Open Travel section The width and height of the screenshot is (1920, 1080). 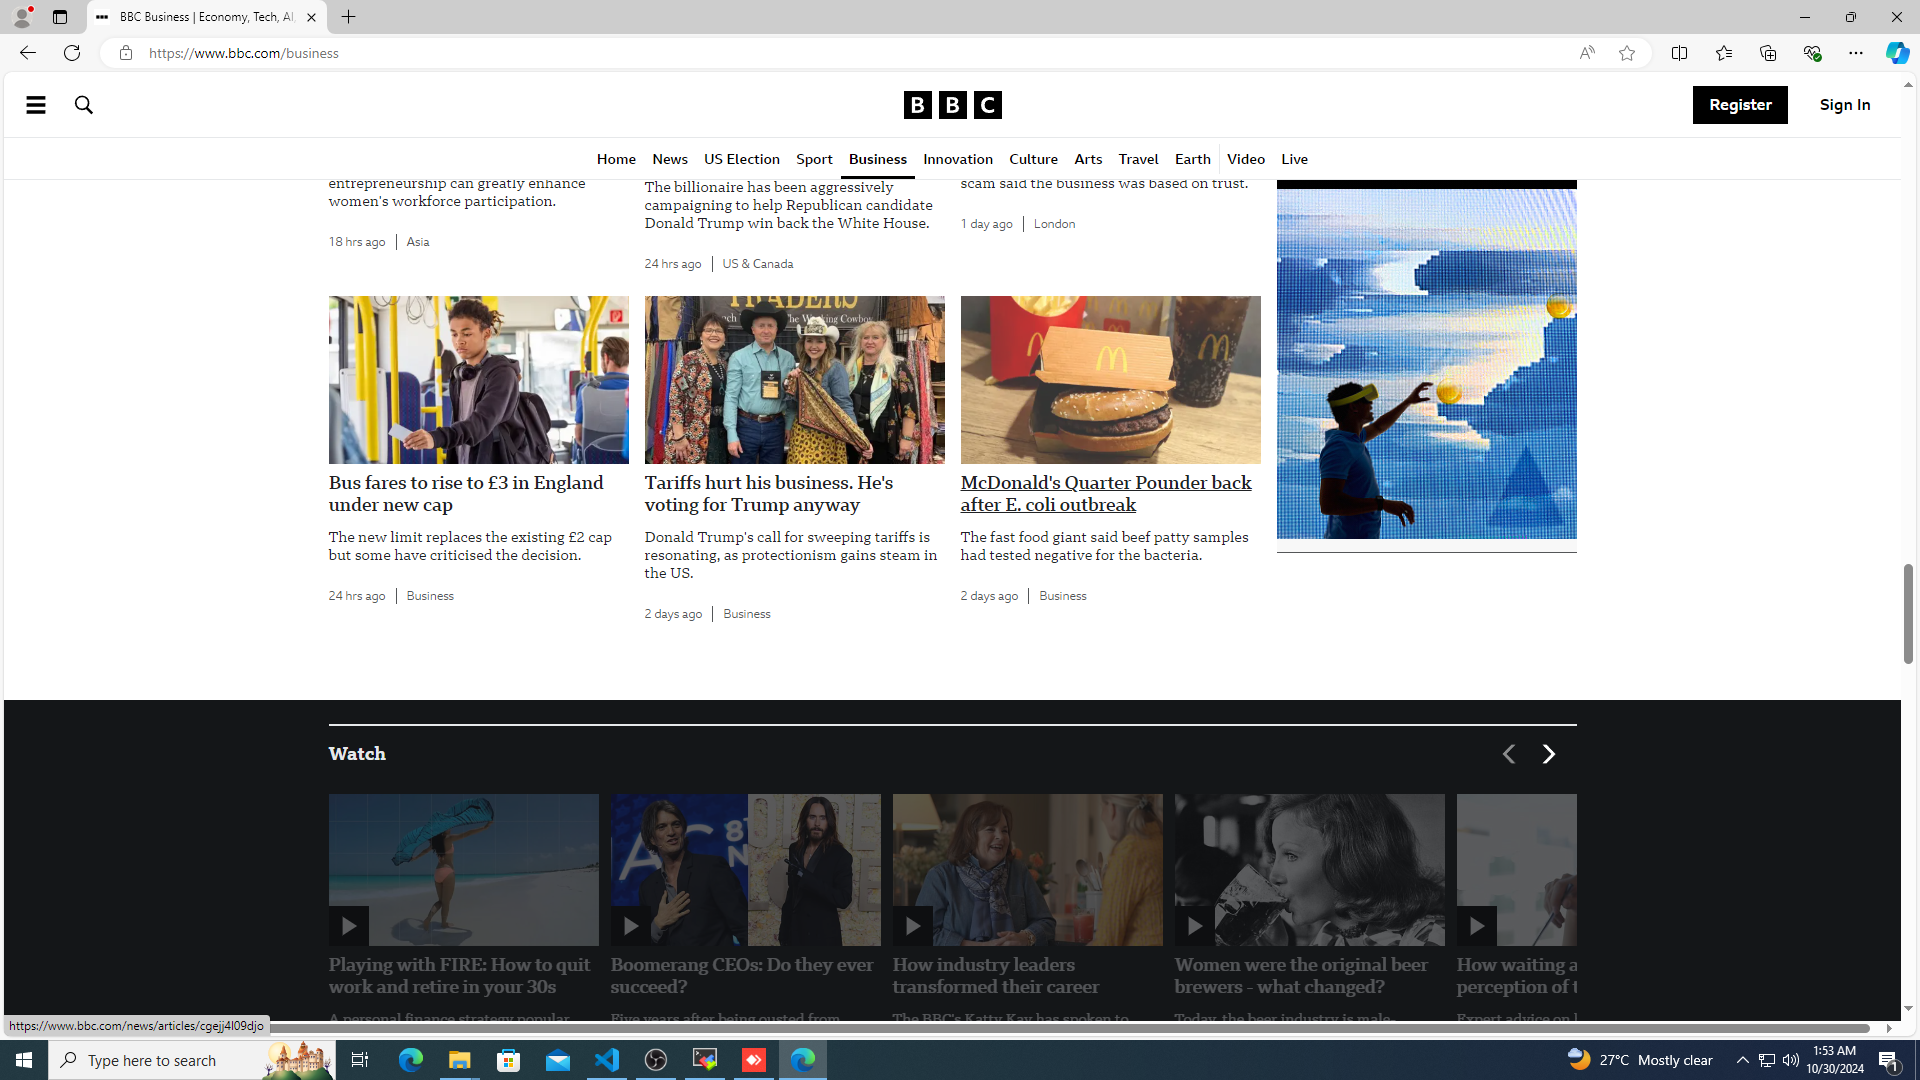point(1138,159)
